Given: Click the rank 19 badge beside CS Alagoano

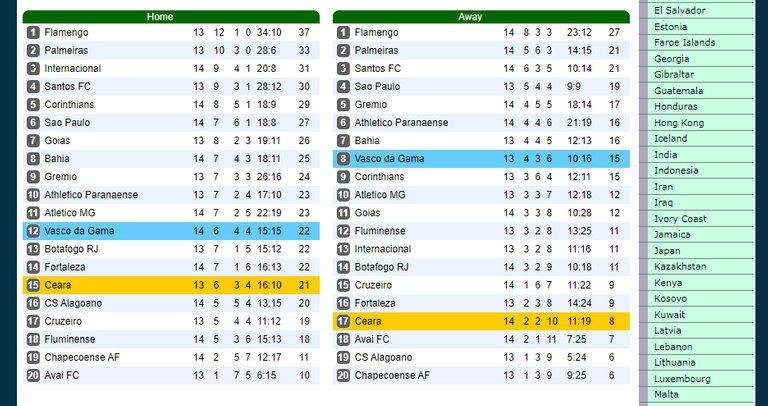Looking at the screenshot, I should [x=343, y=358].
